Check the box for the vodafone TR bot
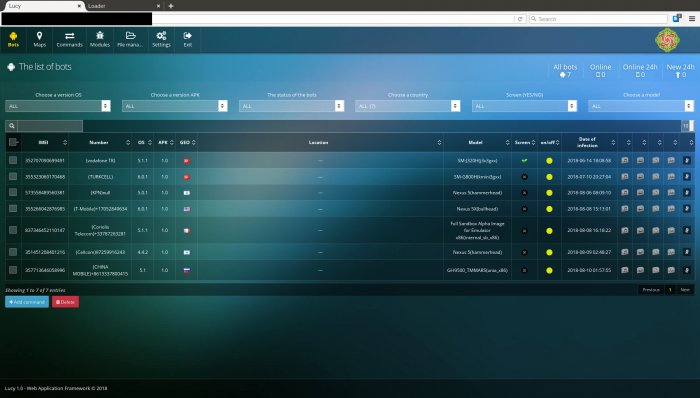700x398 pixels. point(13,160)
